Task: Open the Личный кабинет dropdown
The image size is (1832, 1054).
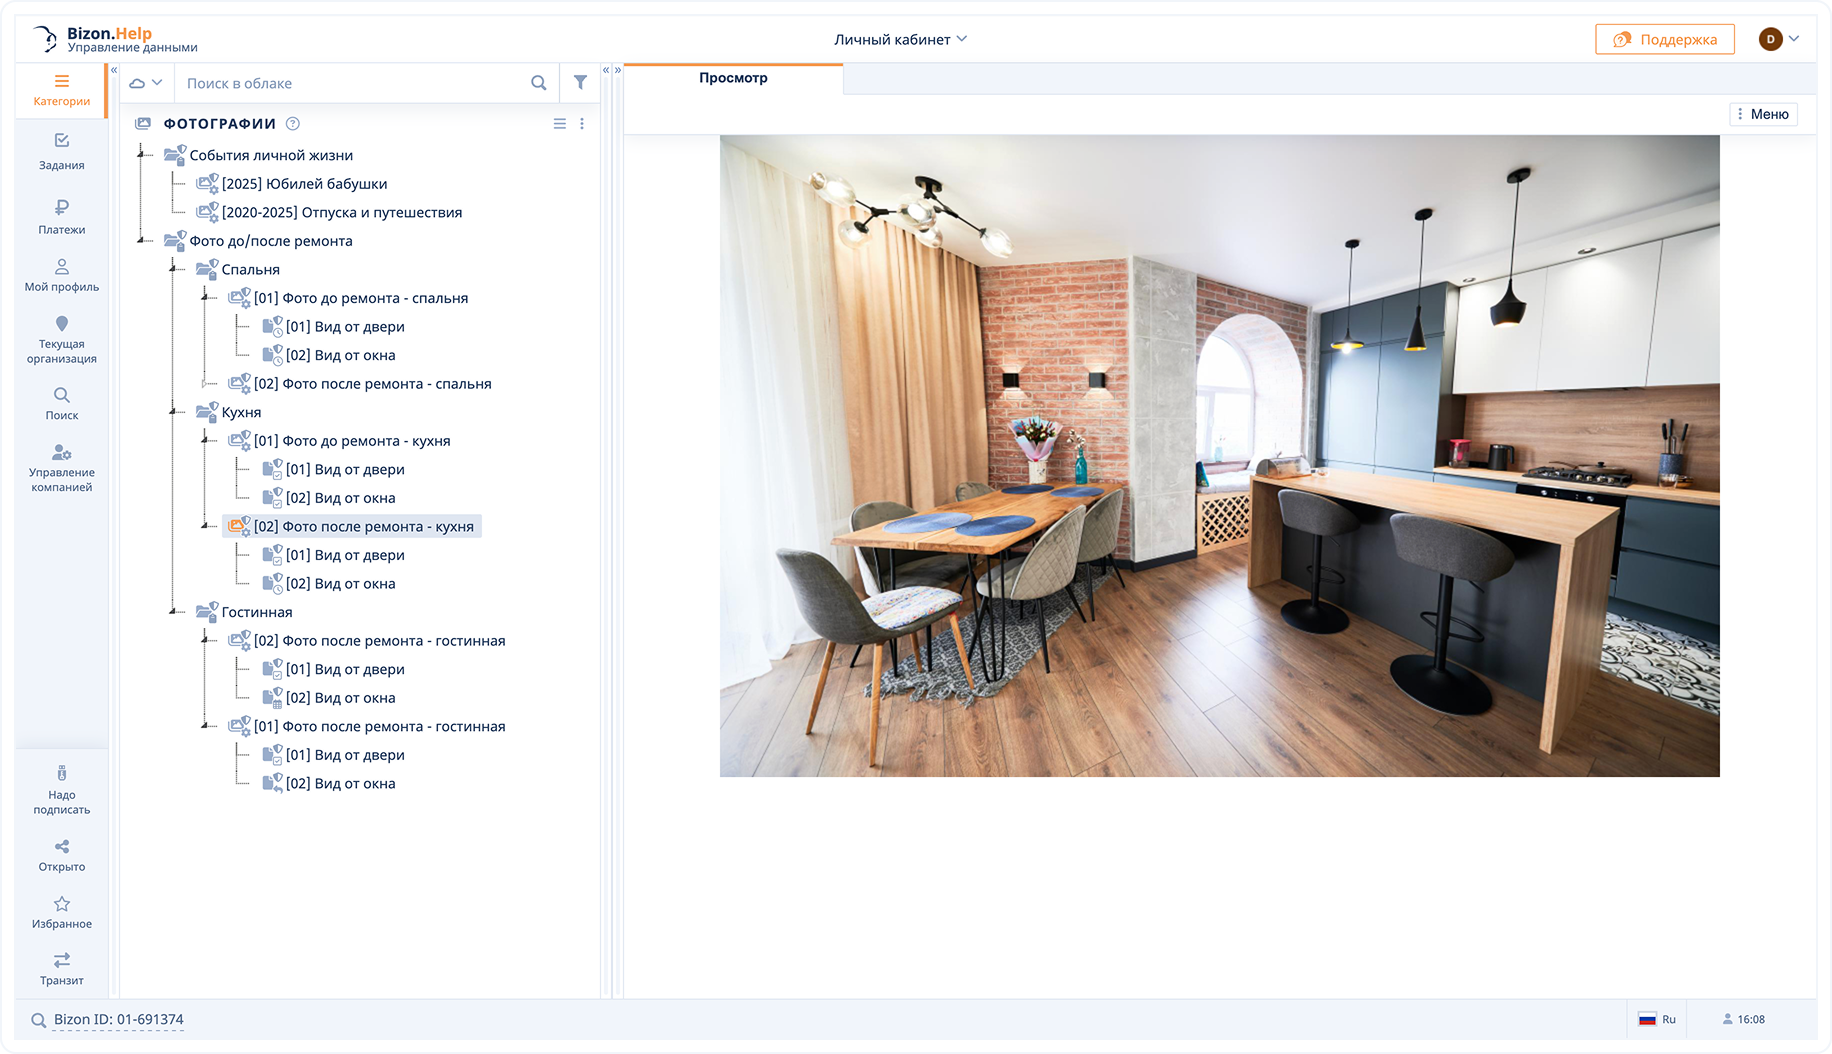Action: click(x=900, y=40)
